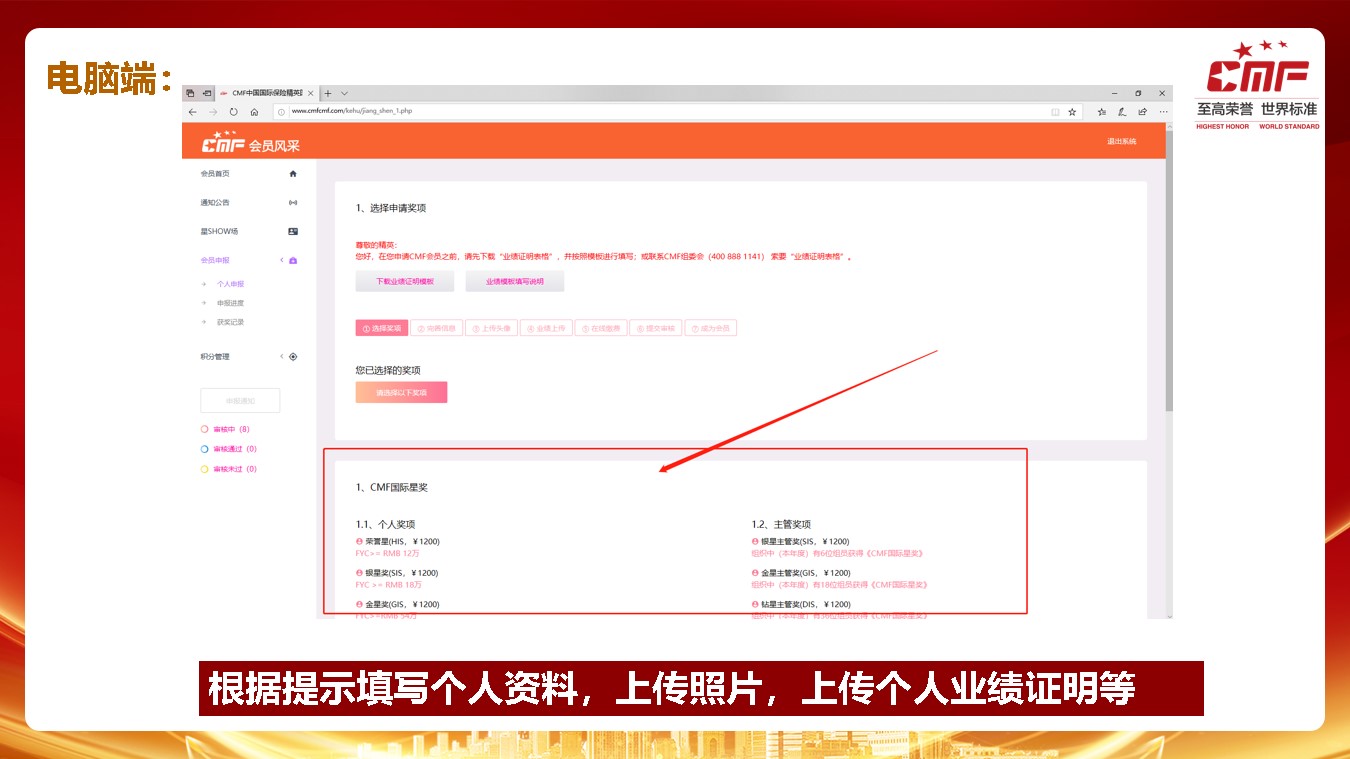
Task: Select step 5 在线缴费 tab
Action: pos(601,328)
